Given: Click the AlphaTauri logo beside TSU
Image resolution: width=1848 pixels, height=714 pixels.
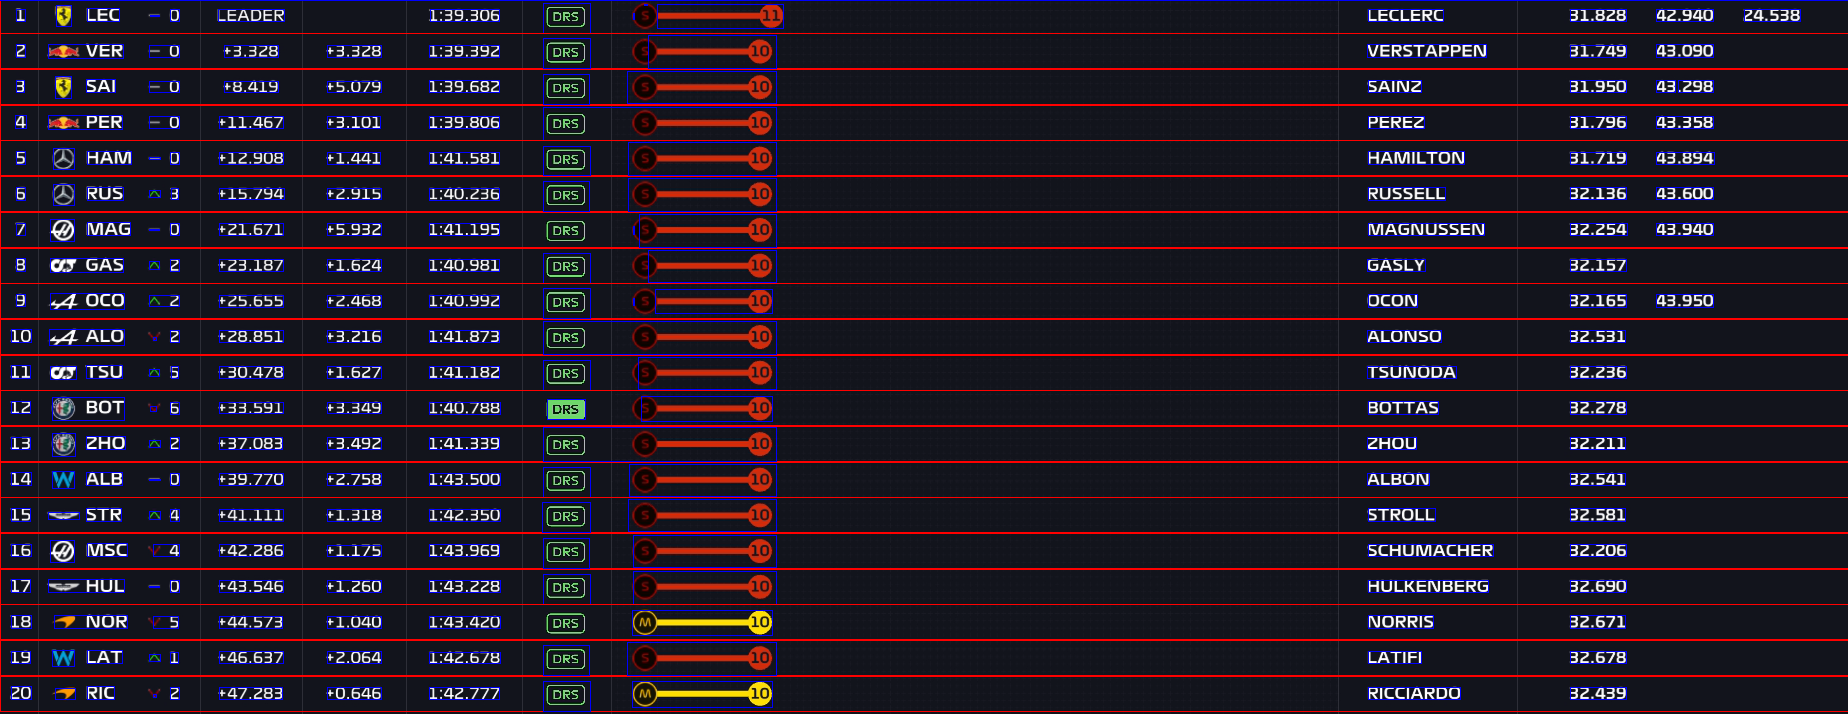Looking at the screenshot, I should click(x=63, y=372).
